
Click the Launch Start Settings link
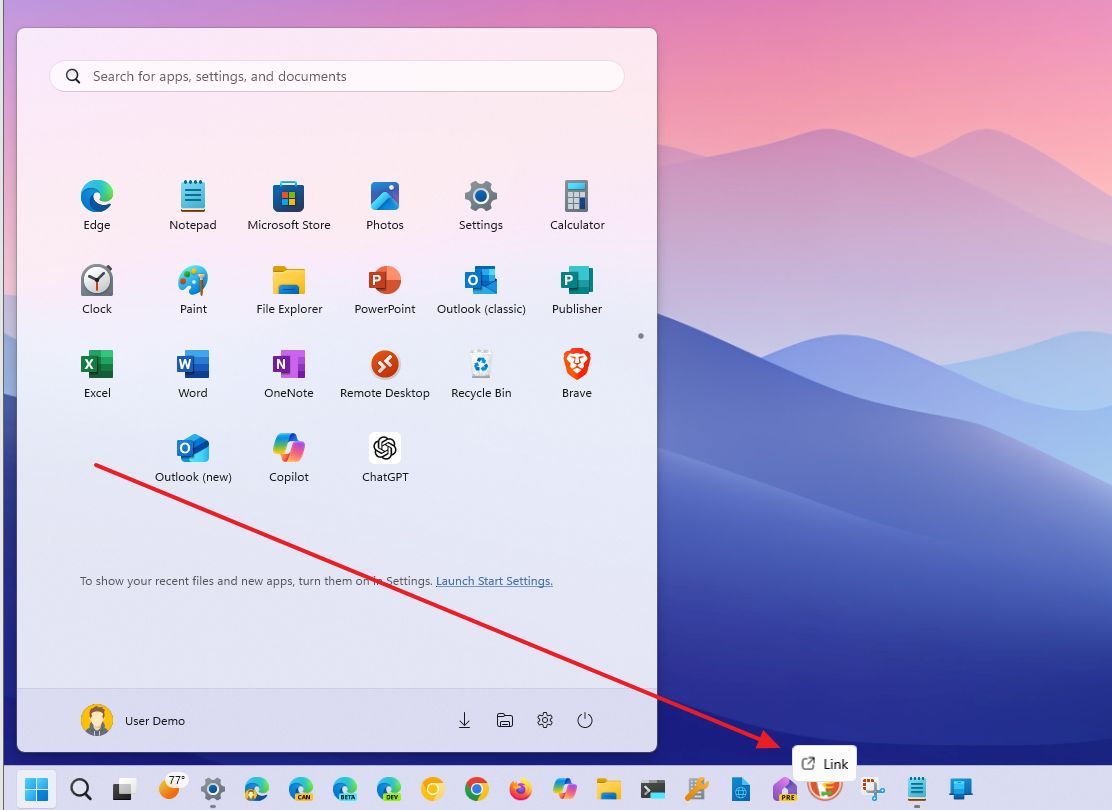click(493, 580)
